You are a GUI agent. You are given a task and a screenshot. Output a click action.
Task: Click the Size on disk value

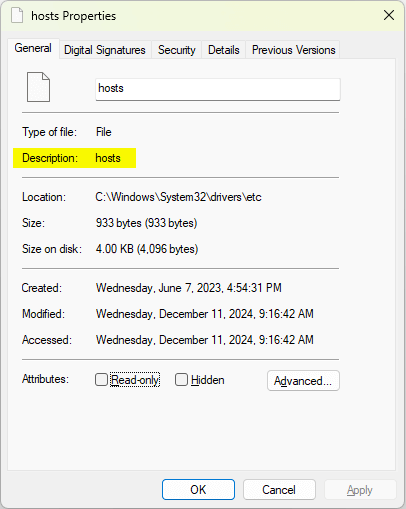tap(147, 249)
